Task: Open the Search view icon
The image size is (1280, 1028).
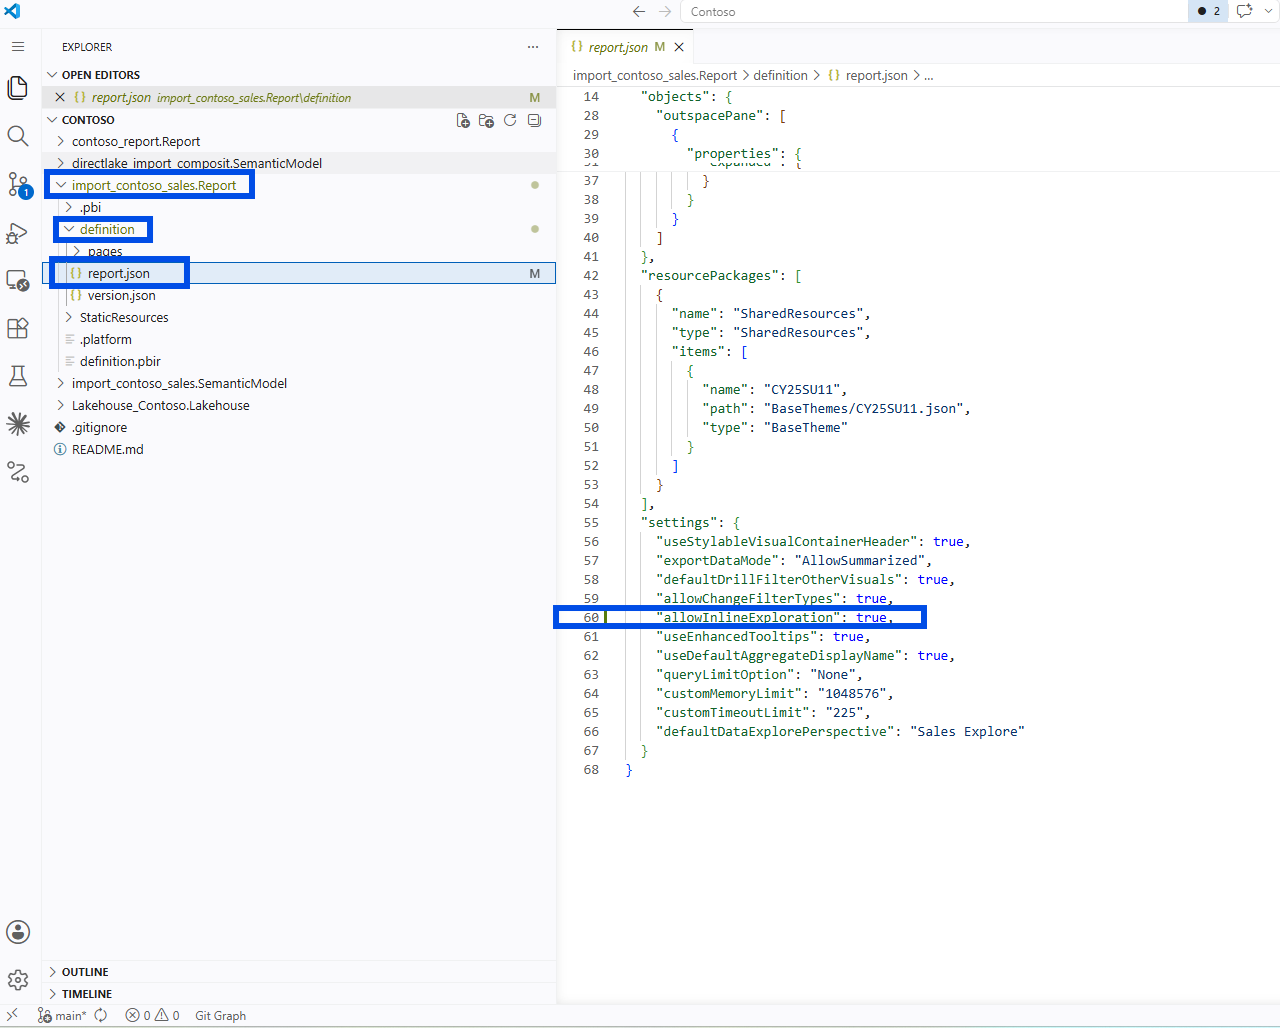Action: 18,136
